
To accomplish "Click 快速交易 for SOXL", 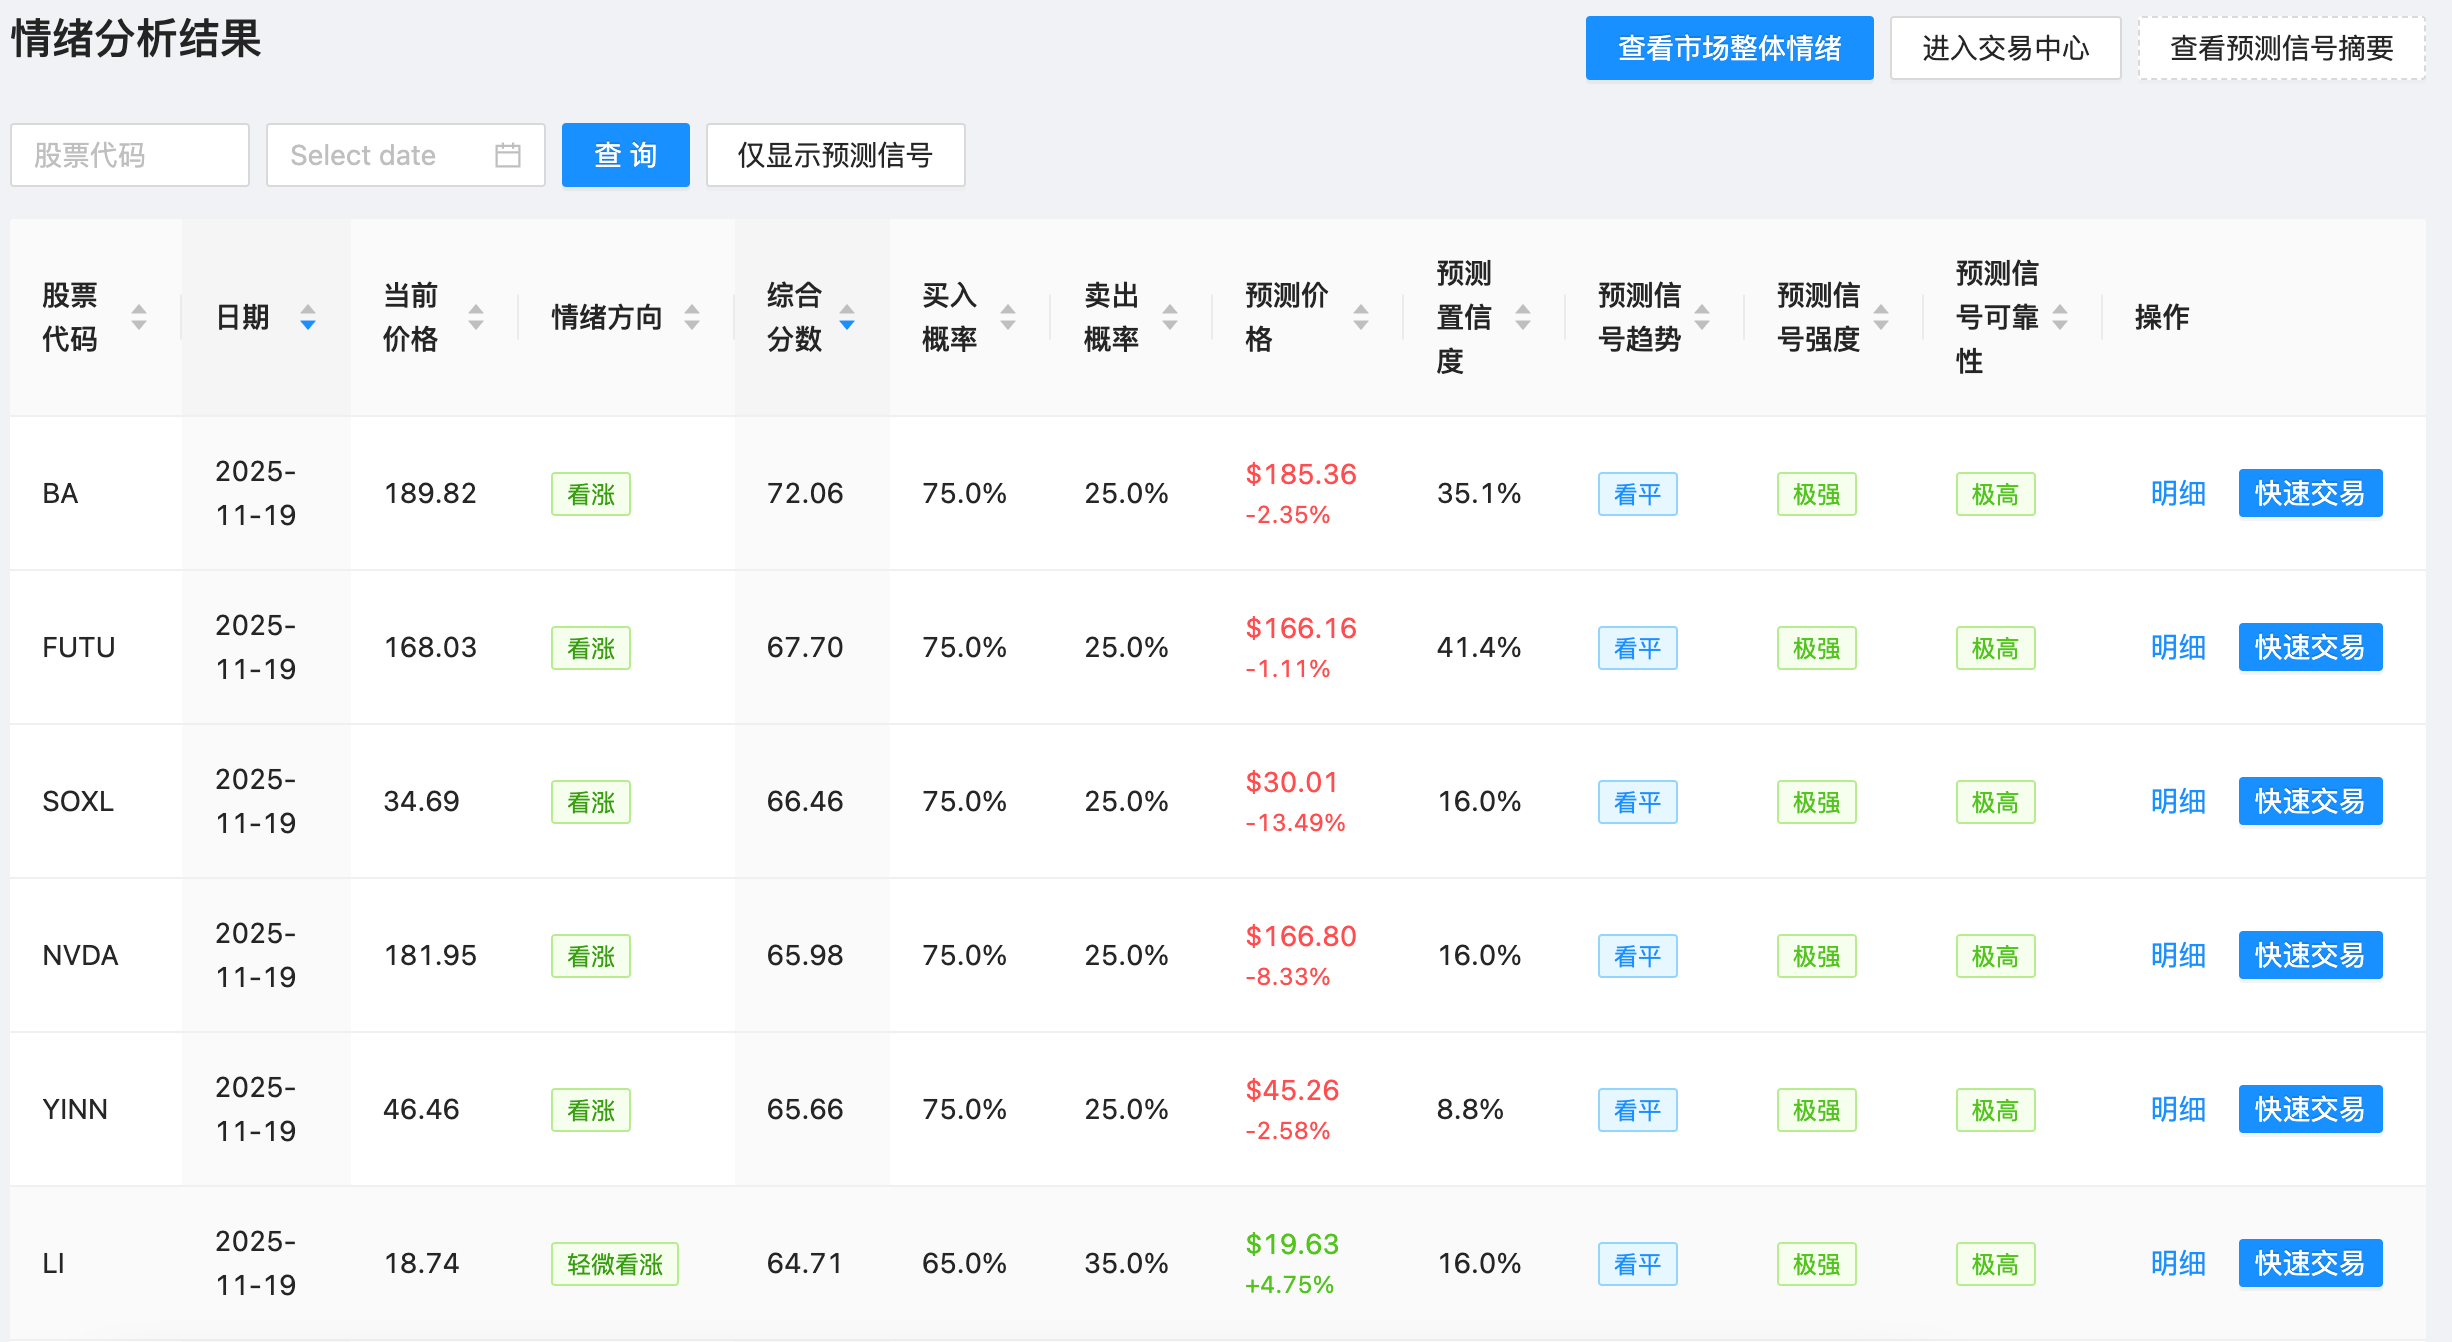I will (x=2311, y=801).
